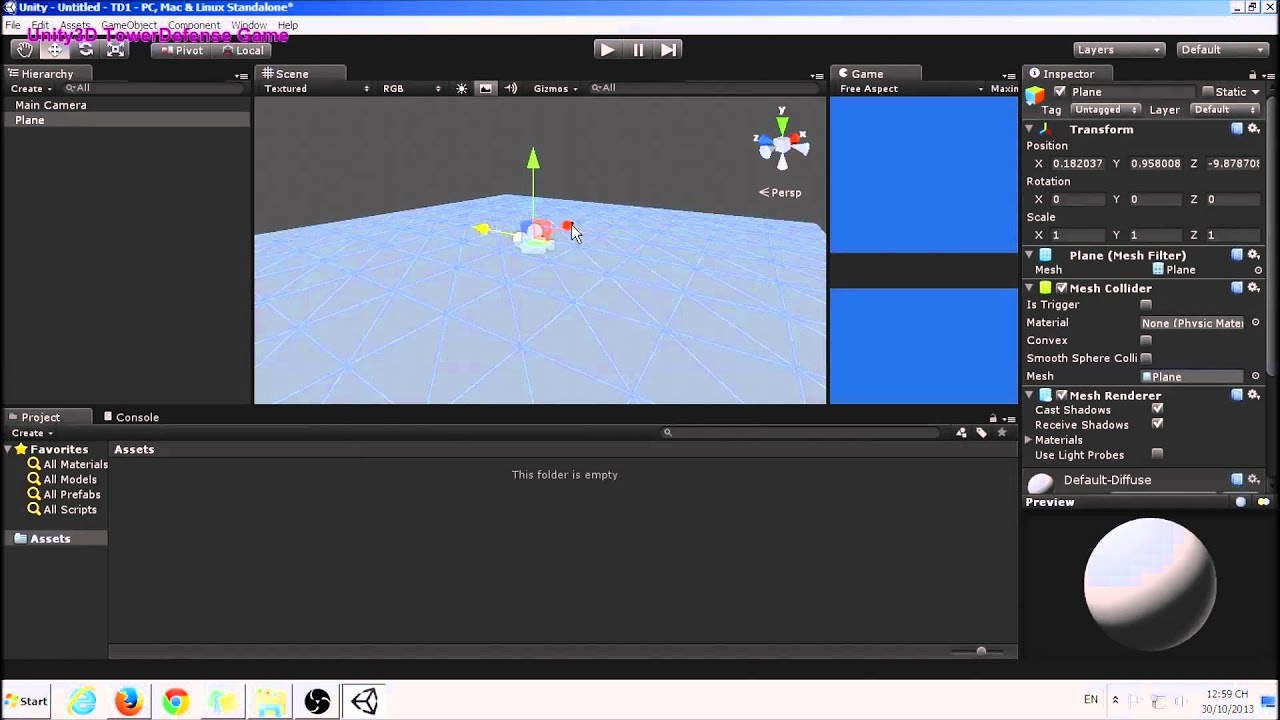Start Play mode
The height and width of the screenshot is (720, 1280).
click(606, 49)
